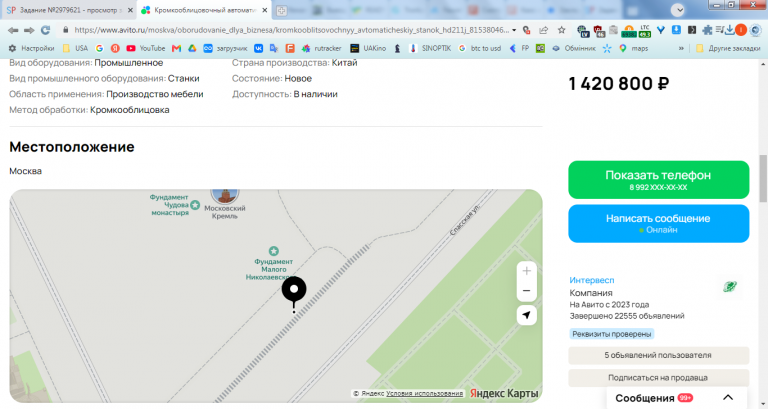The image size is (768, 409).
Task: Open the blue download extension icon
Action: coord(676,30)
